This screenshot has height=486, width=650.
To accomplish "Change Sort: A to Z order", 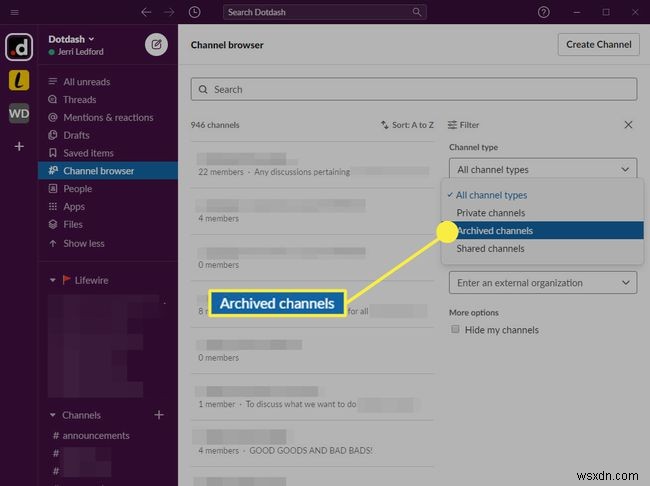I will coord(407,125).
